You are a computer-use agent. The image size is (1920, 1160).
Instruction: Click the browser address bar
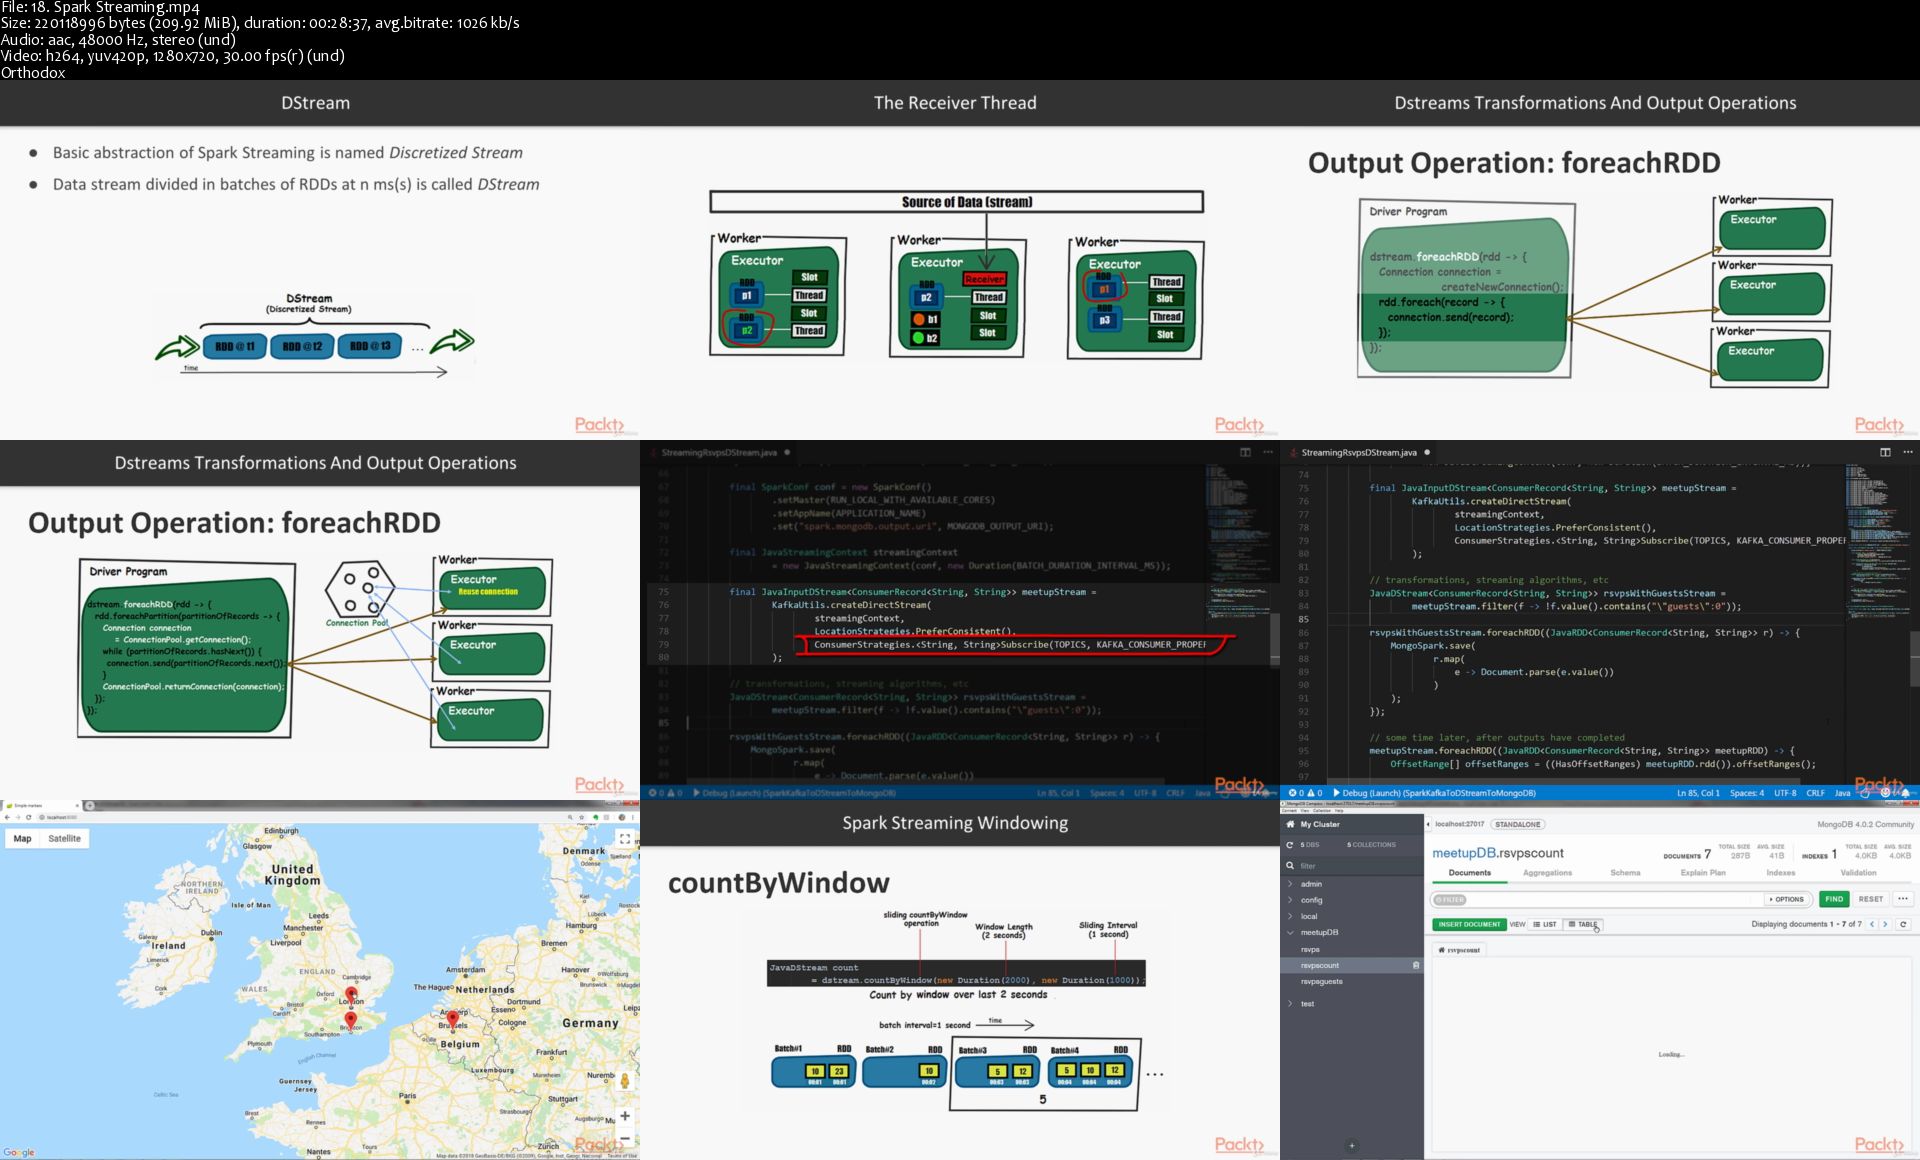300,817
